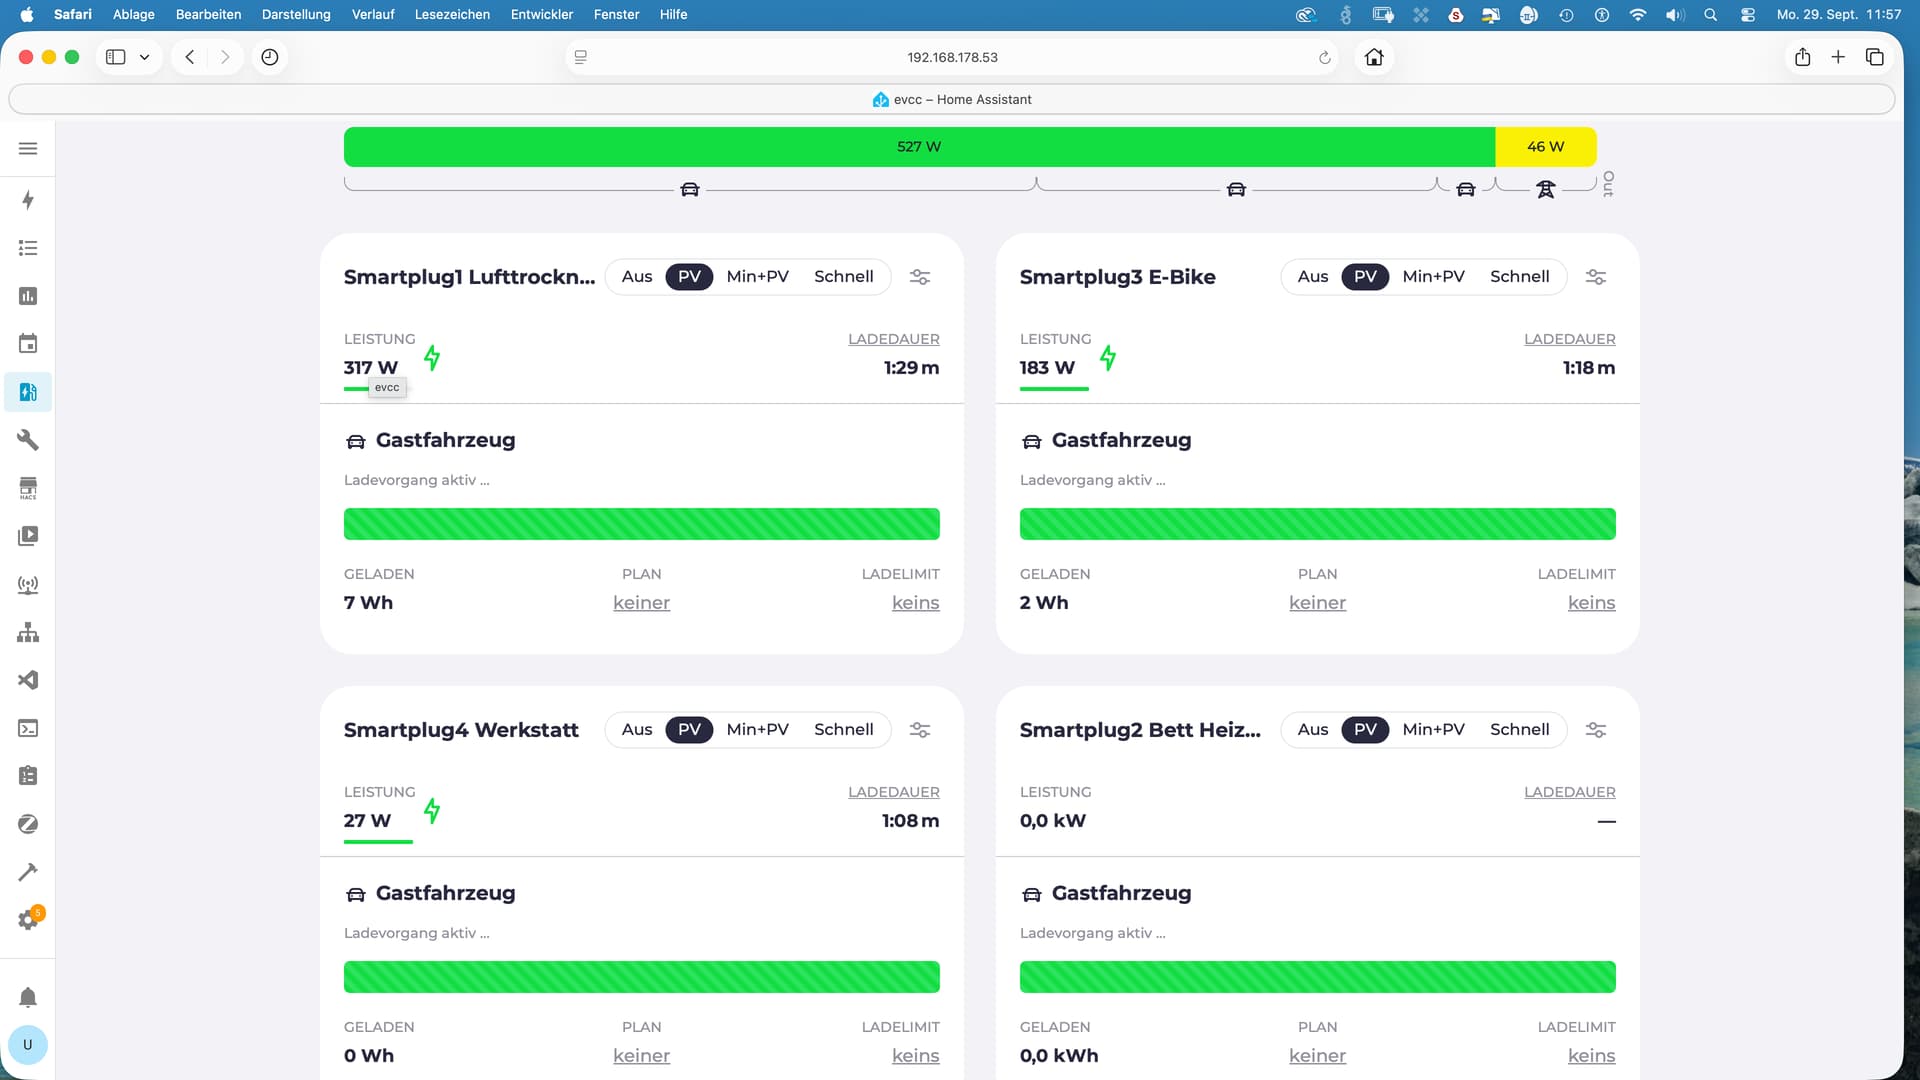Expand Safari sidebar options chevron
Screen dimensions: 1920x1080
(145, 57)
